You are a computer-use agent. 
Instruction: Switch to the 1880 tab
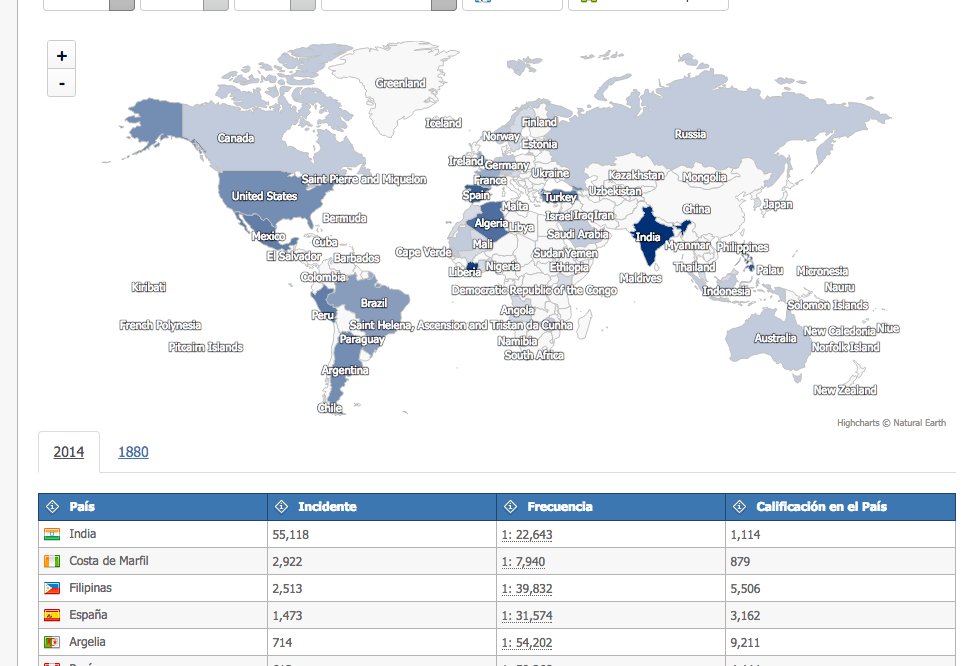click(x=133, y=452)
